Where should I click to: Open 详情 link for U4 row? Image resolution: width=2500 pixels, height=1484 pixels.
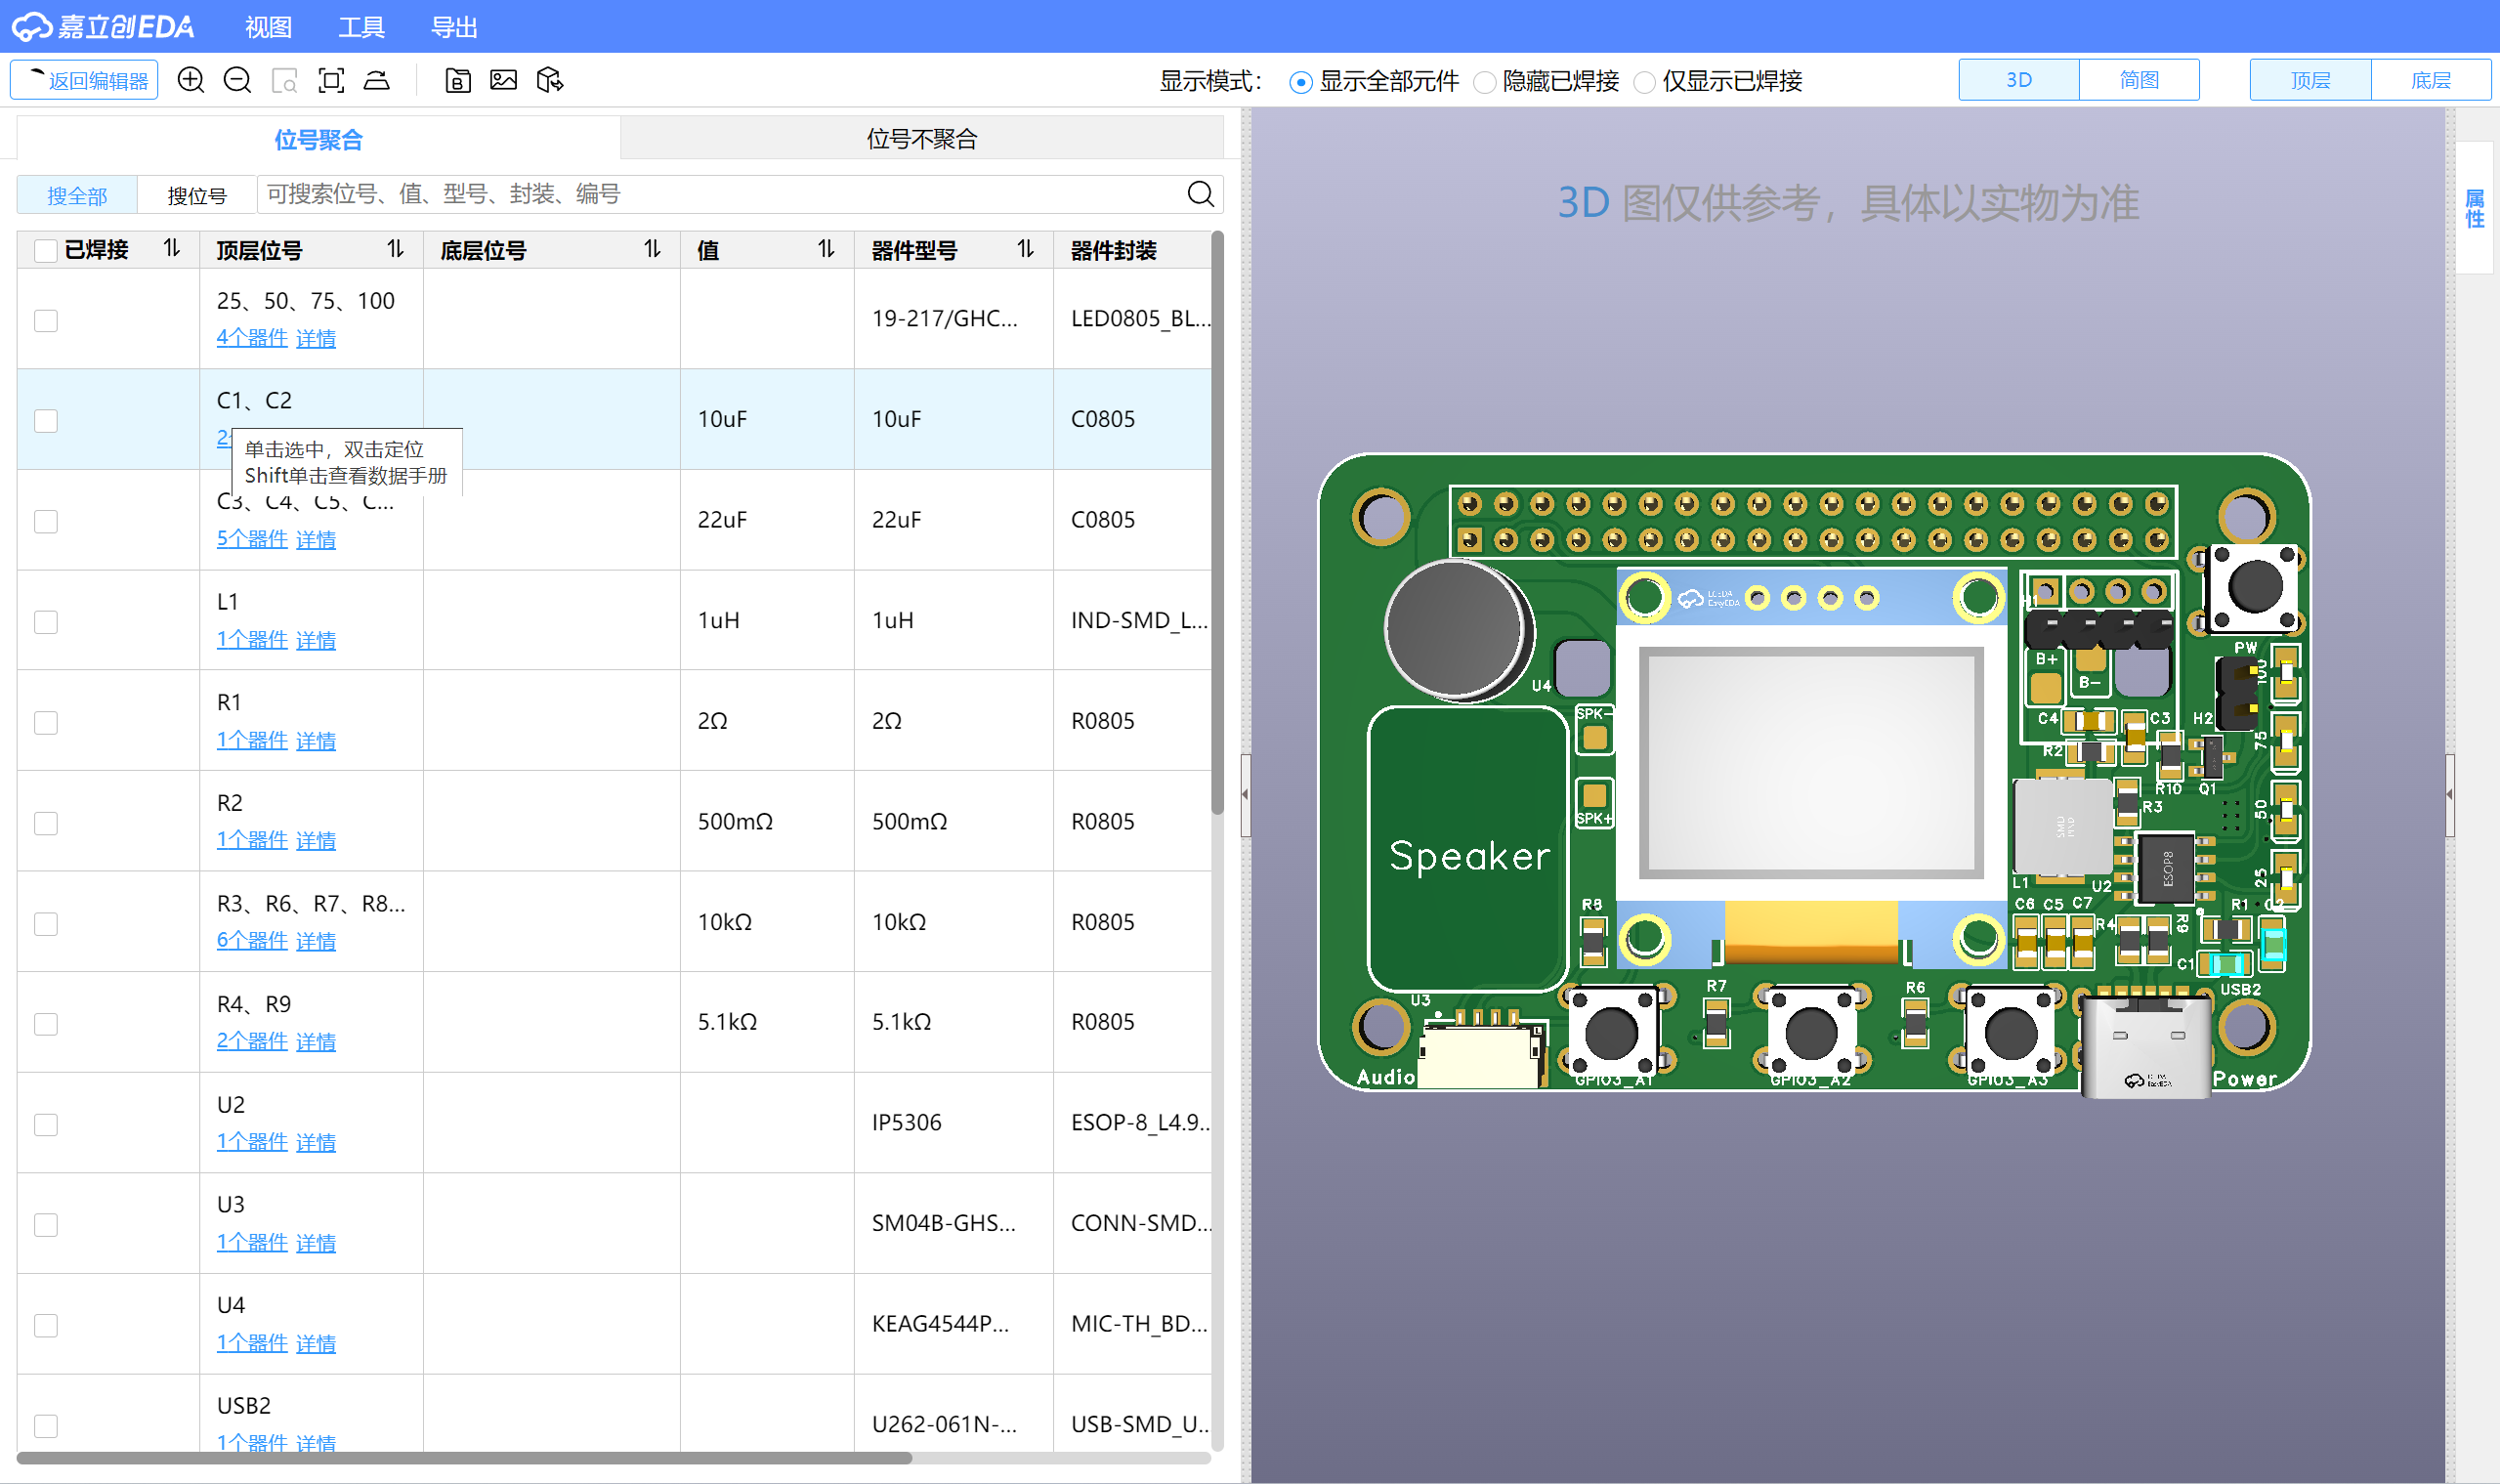coord(316,1343)
